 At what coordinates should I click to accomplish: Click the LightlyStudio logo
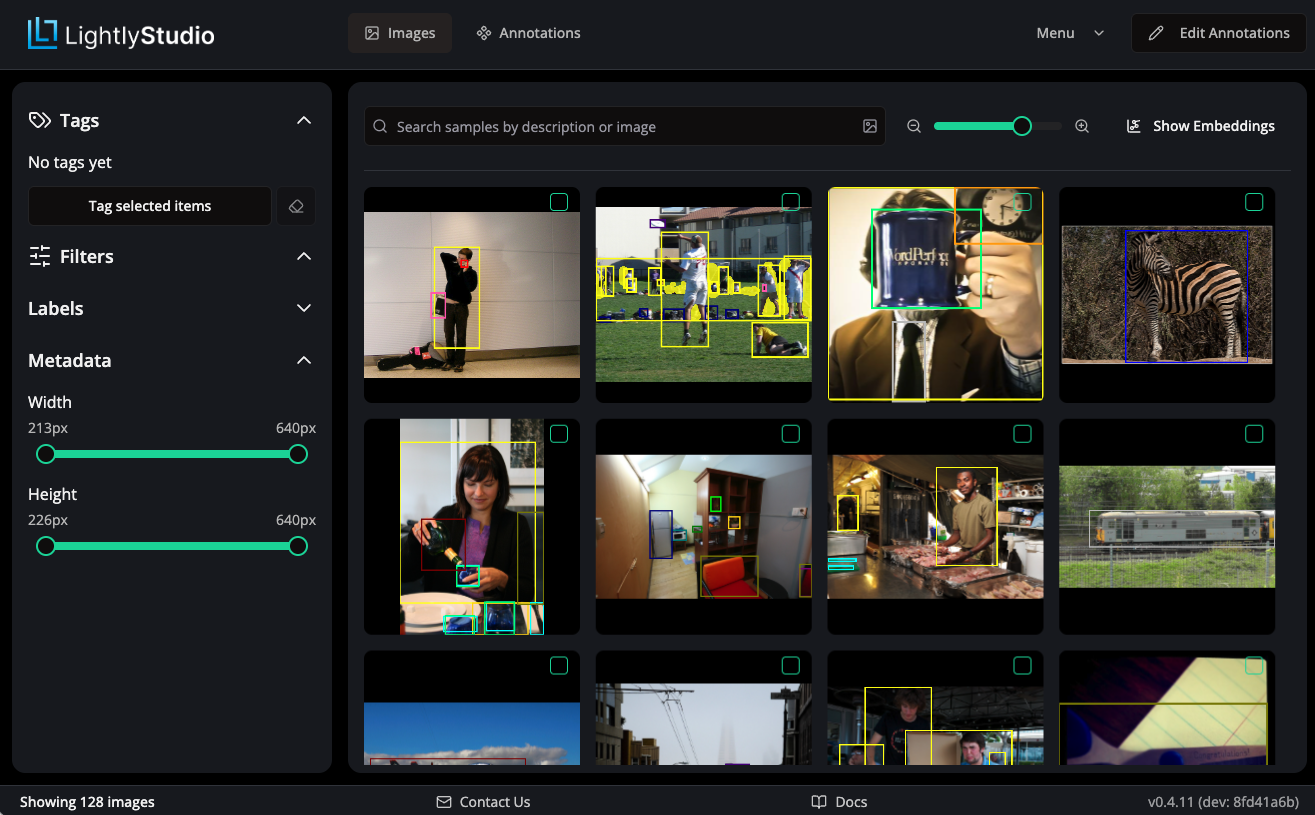(120, 33)
